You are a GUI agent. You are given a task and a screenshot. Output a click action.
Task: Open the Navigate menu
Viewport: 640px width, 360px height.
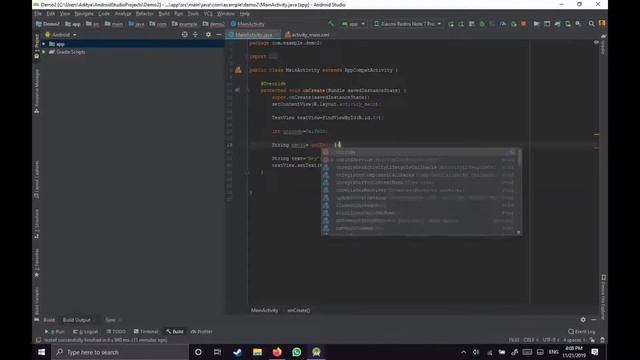click(84, 13)
